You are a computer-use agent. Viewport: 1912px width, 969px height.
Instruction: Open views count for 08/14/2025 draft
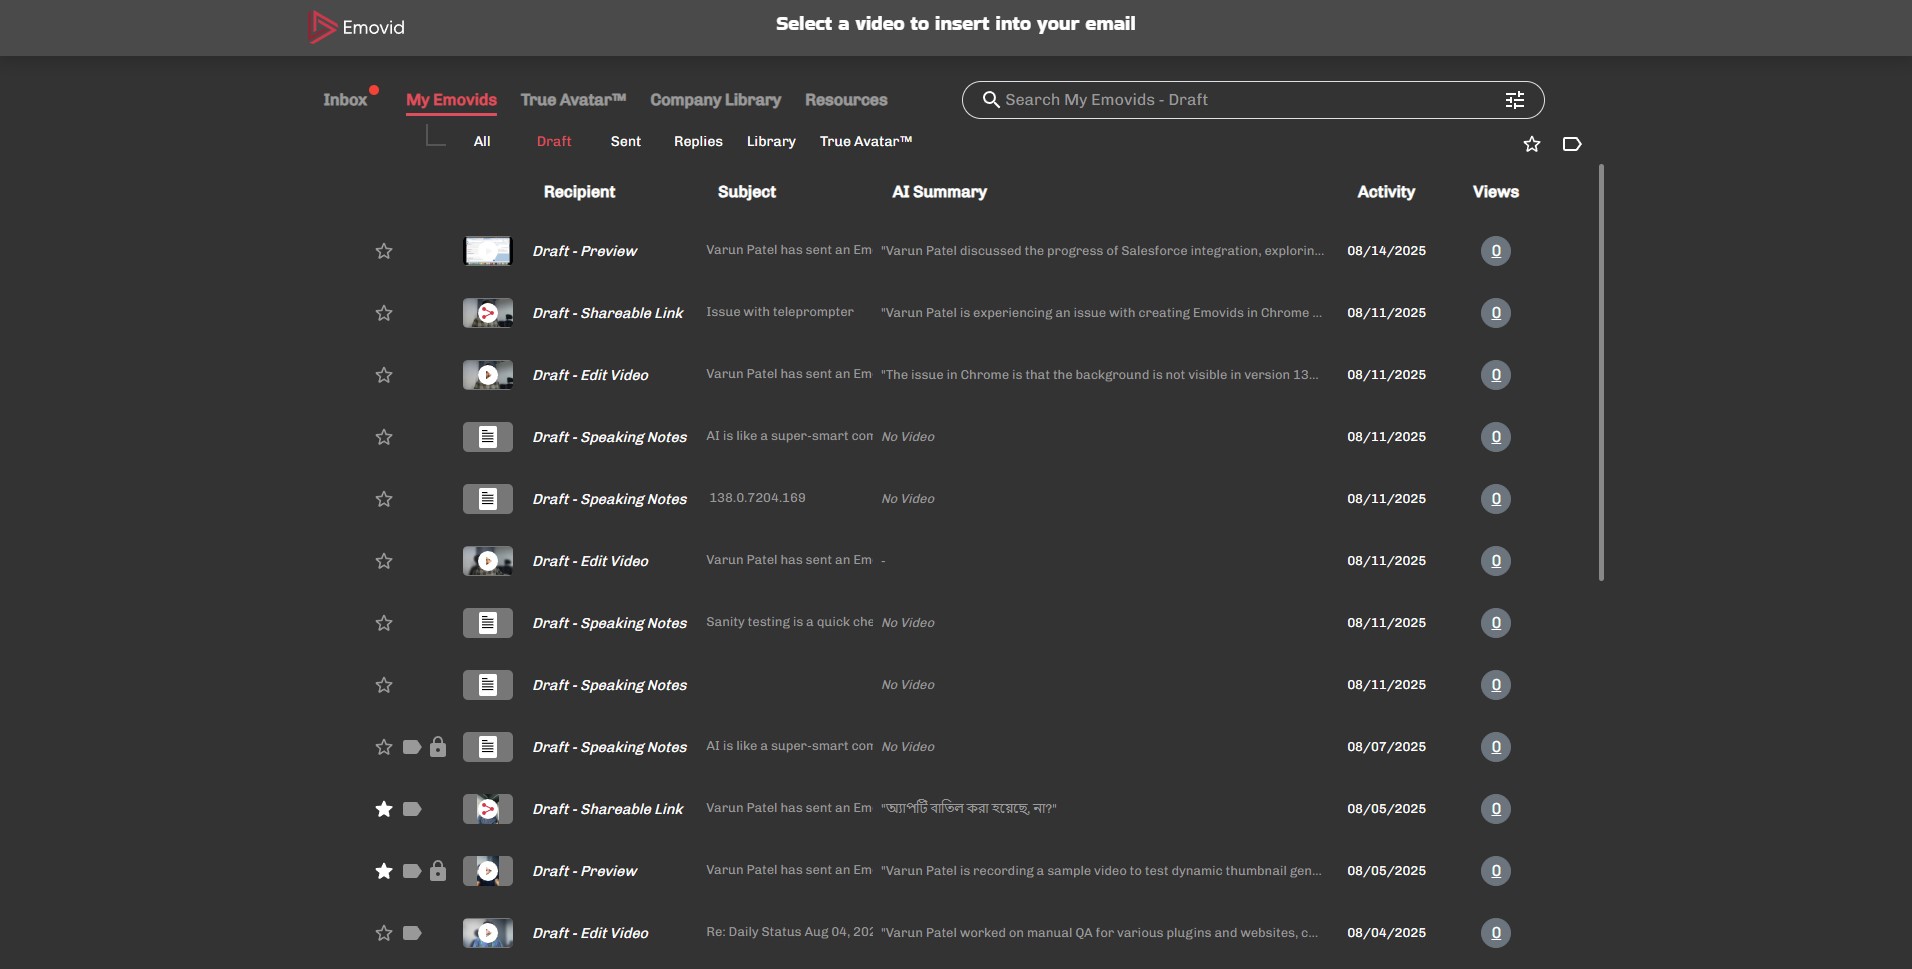pyautogui.click(x=1495, y=251)
